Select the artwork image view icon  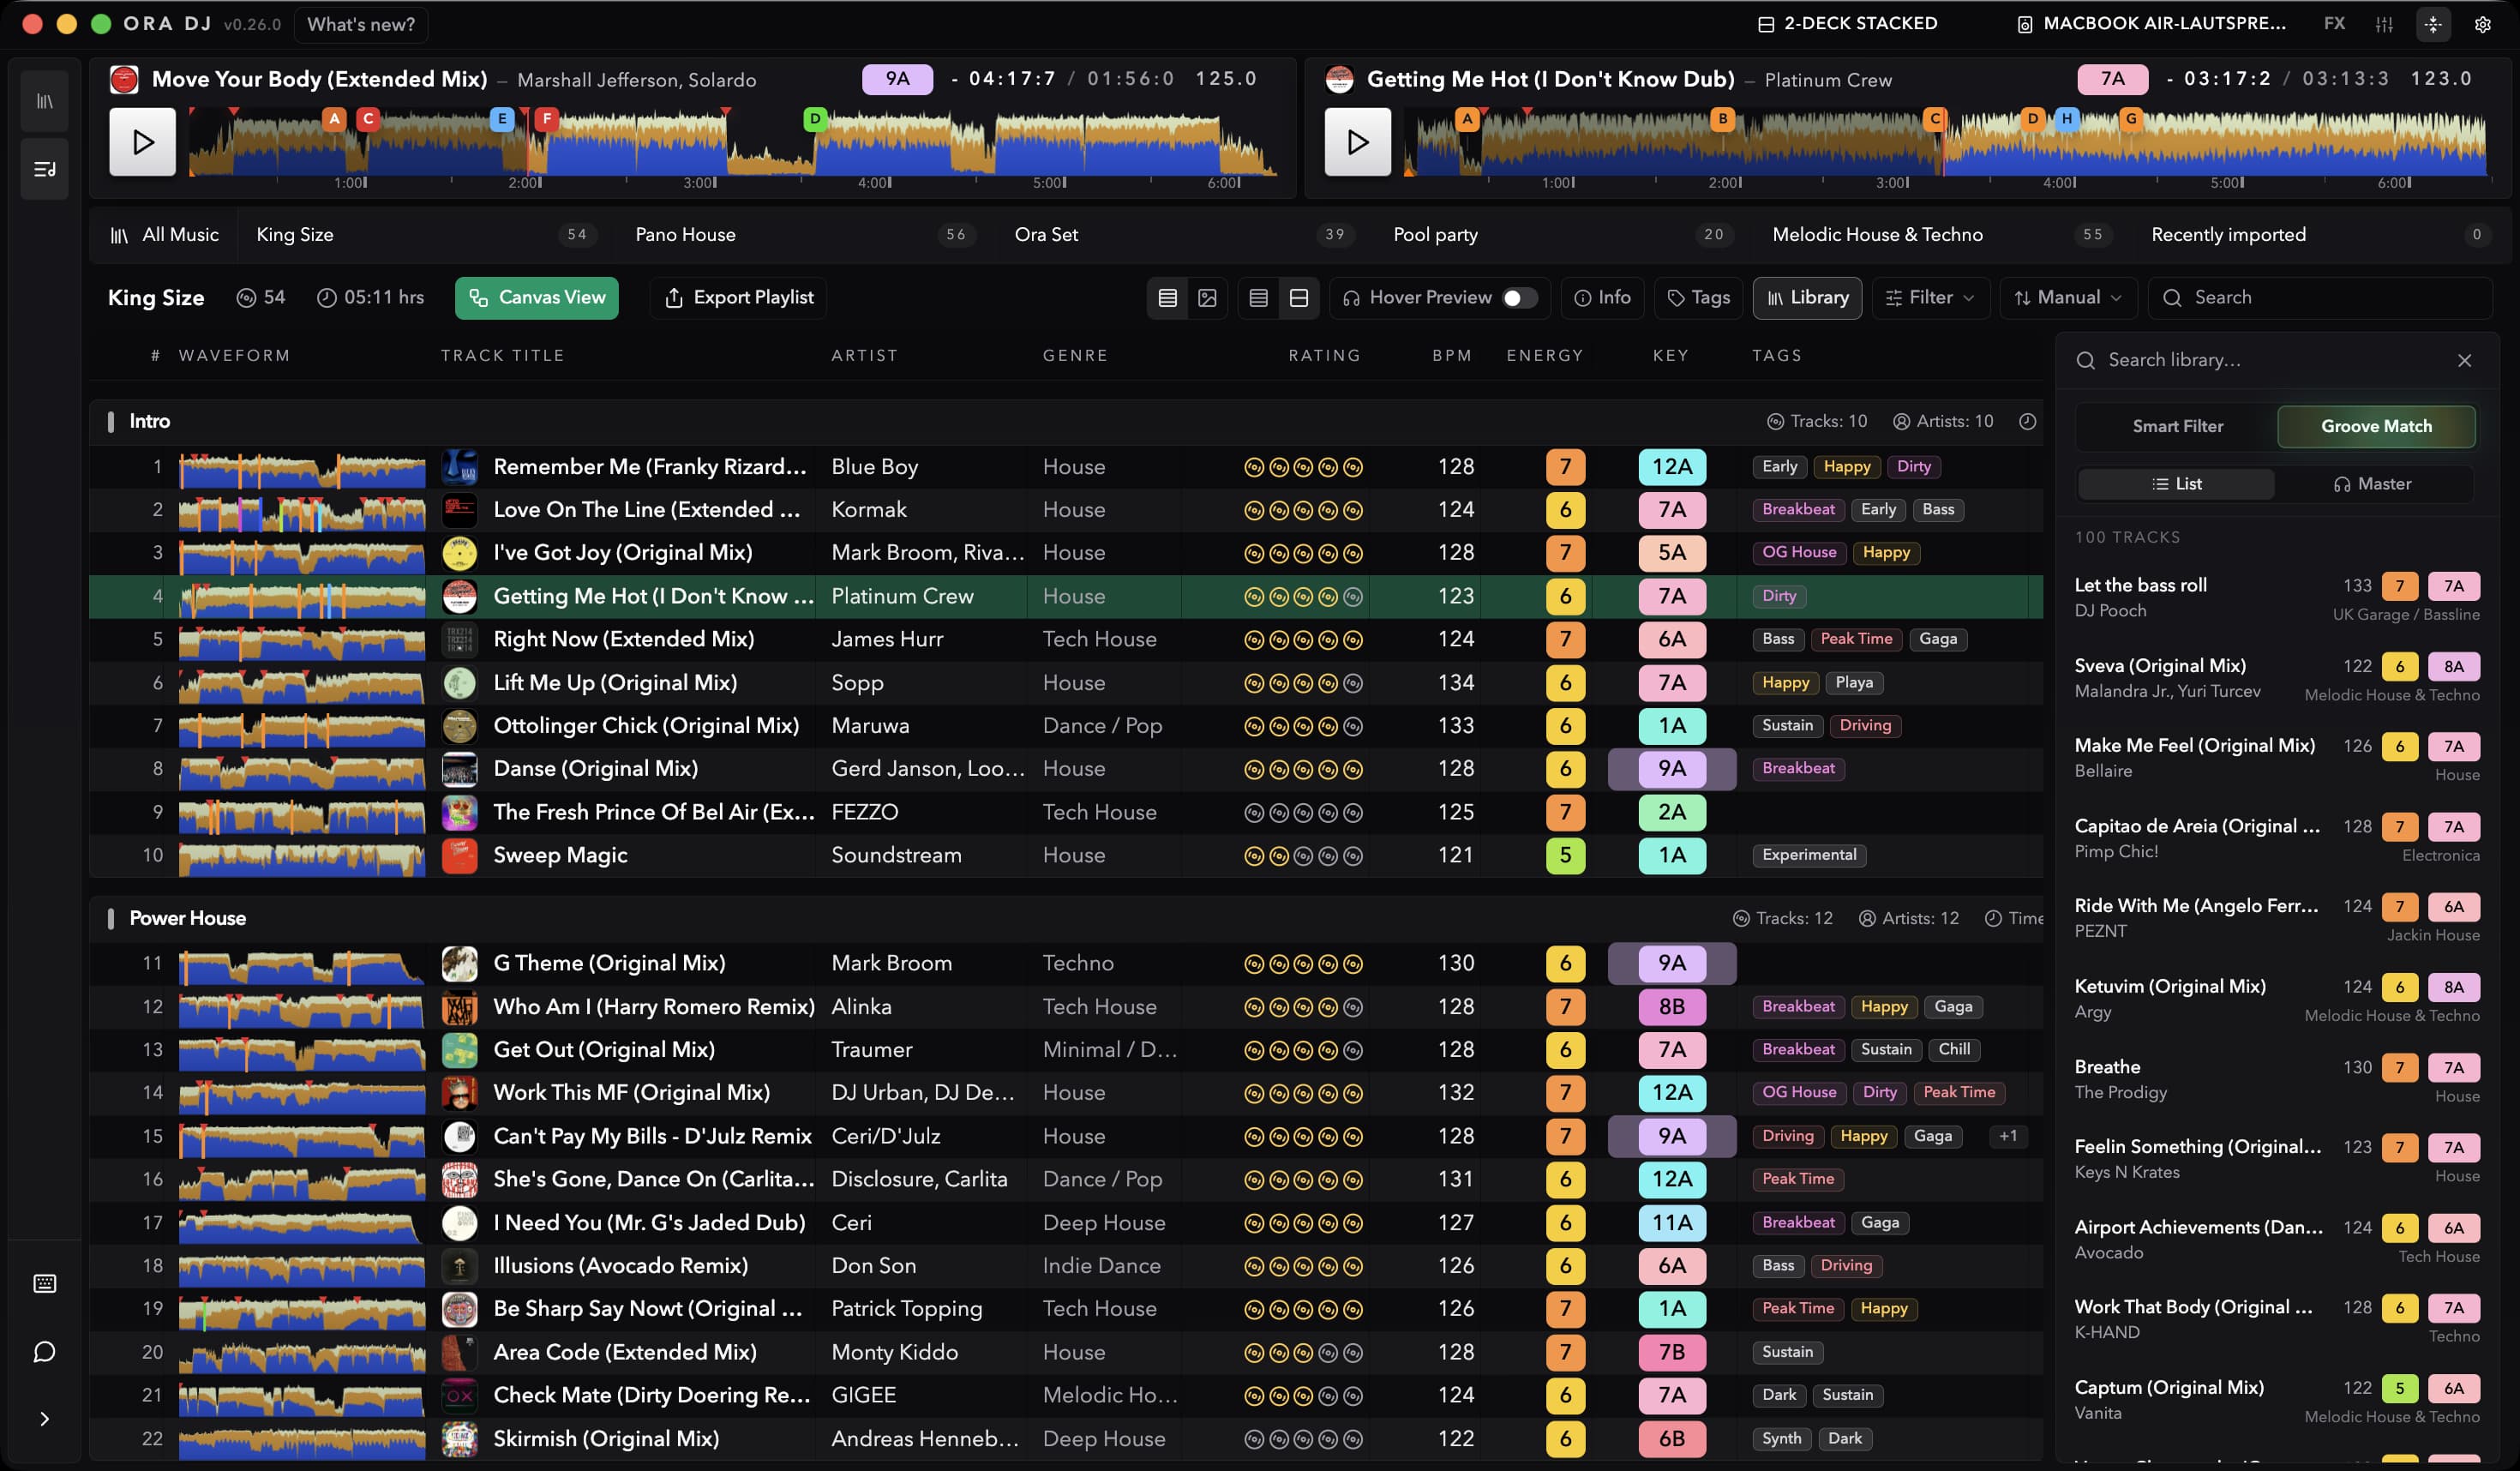(x=1207, y=298)
